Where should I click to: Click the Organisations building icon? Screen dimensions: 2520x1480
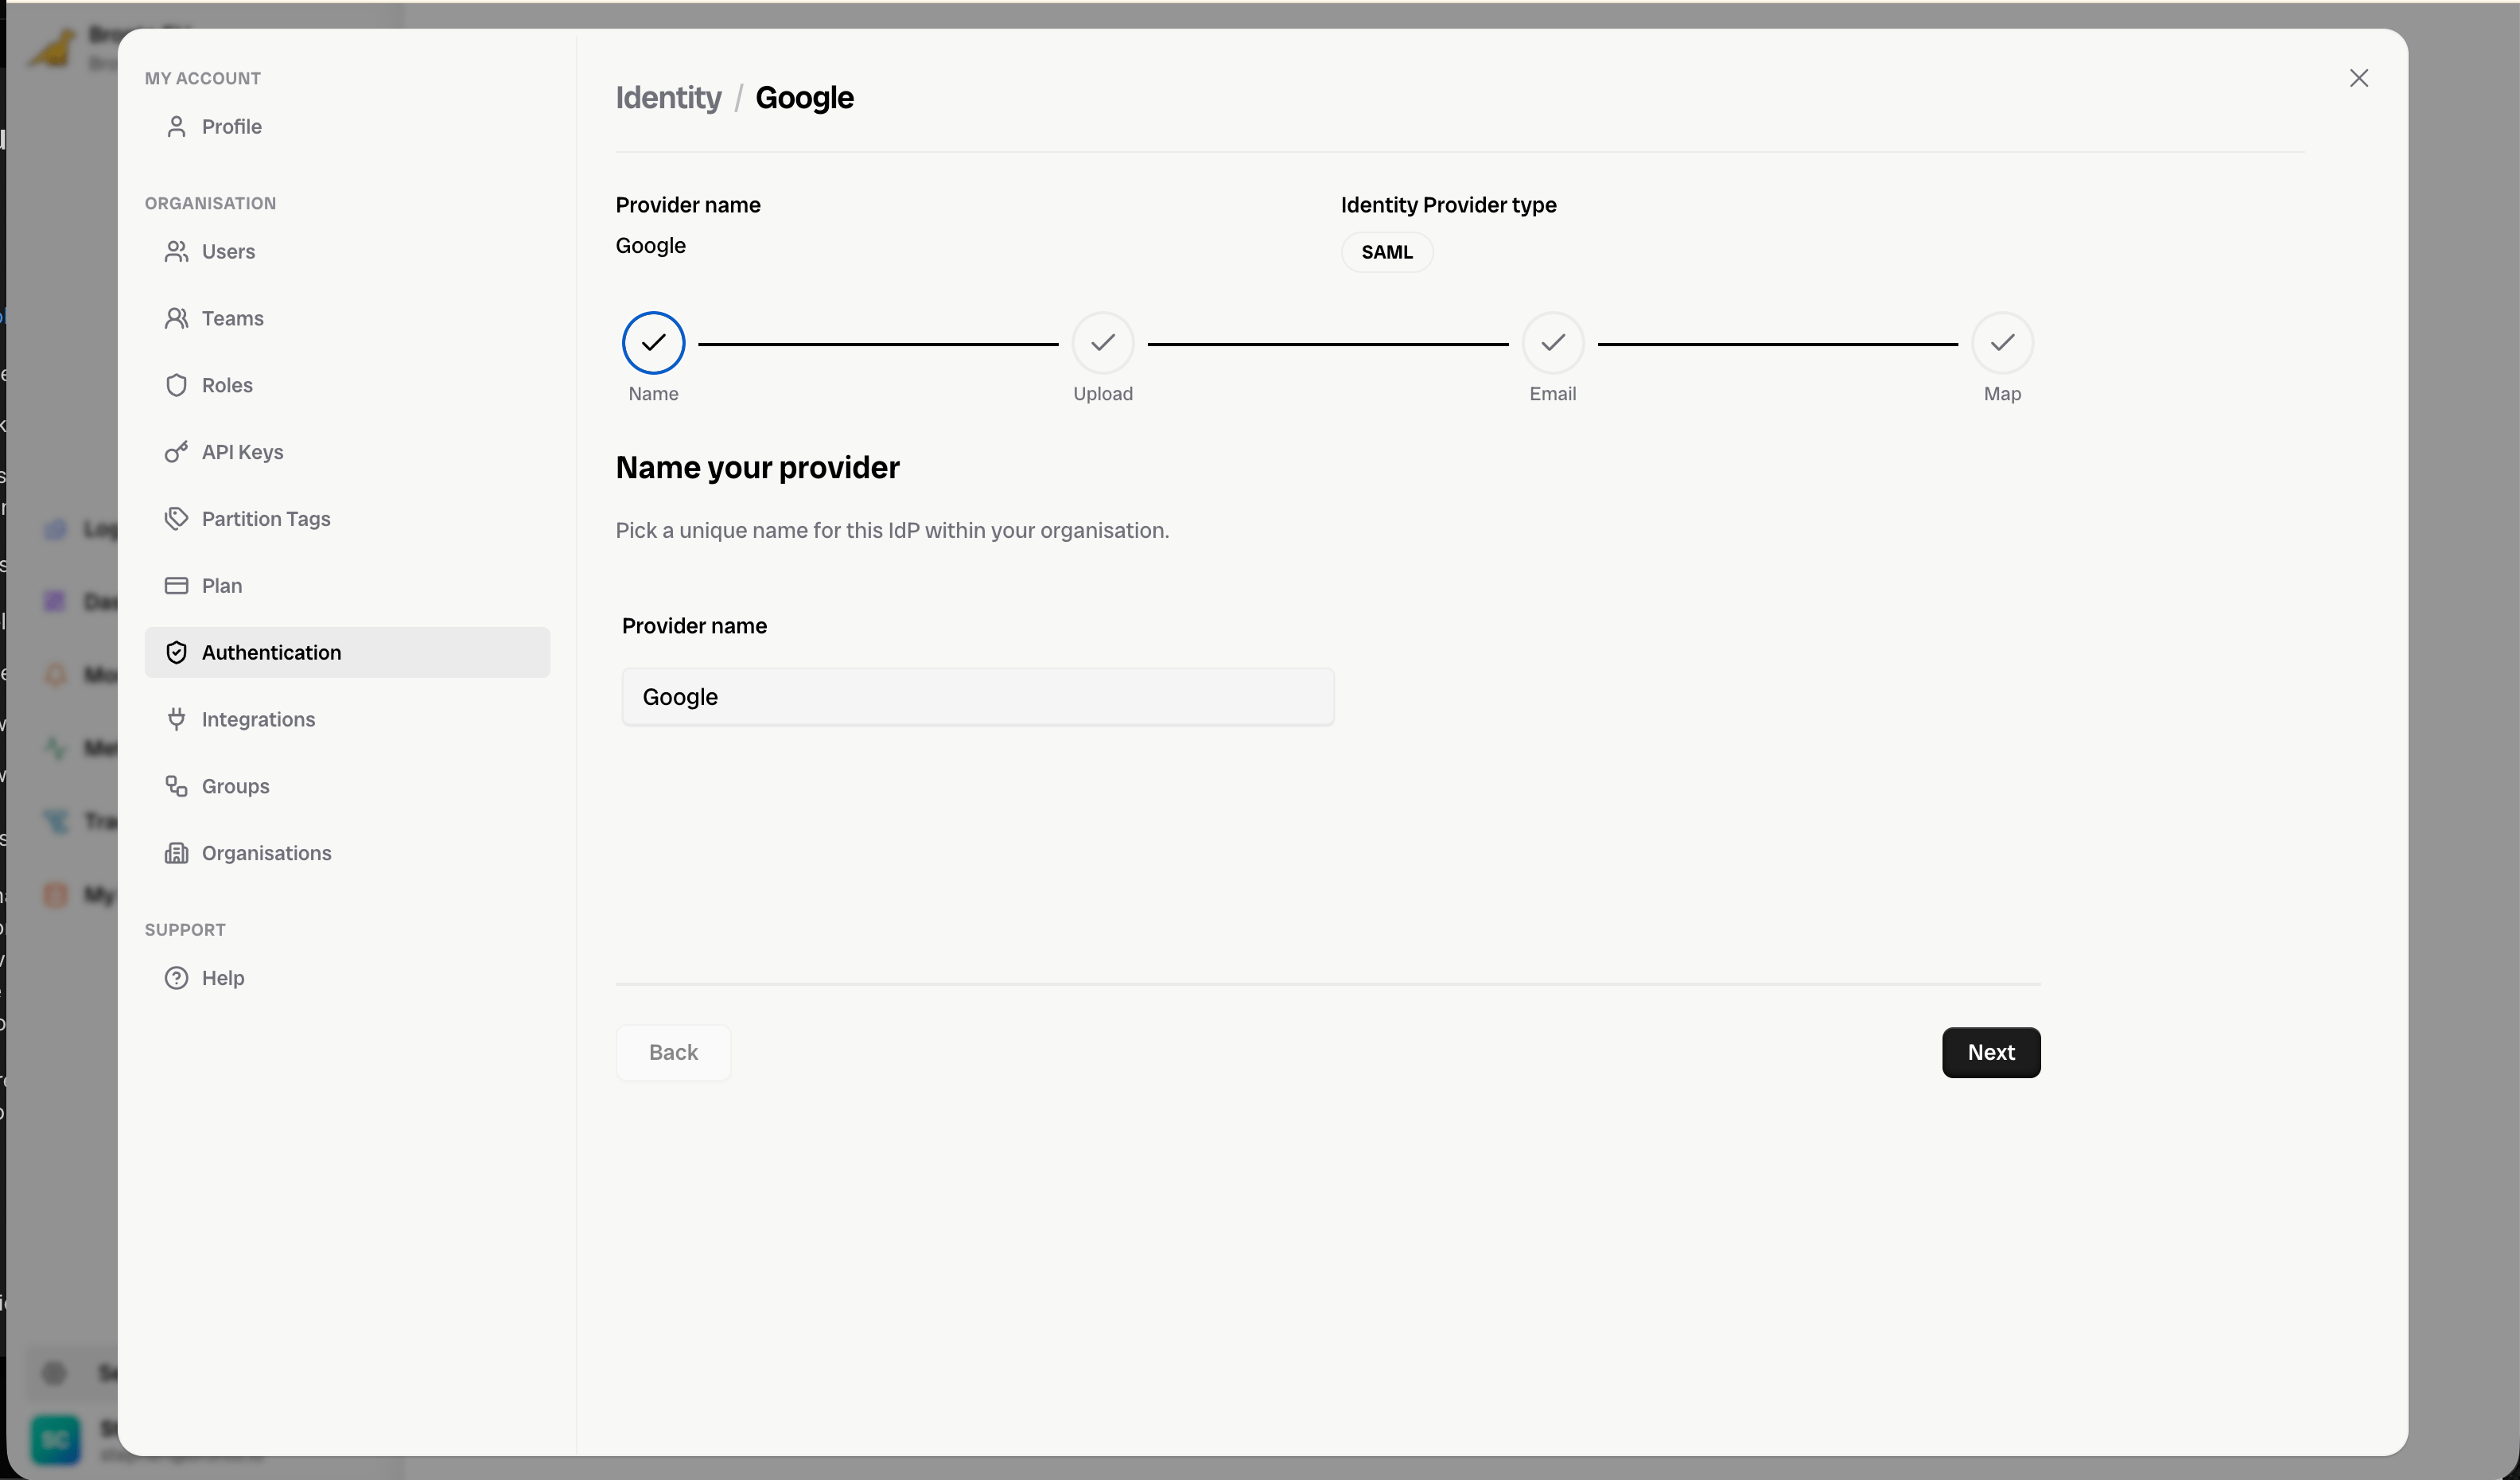[176, 853]
